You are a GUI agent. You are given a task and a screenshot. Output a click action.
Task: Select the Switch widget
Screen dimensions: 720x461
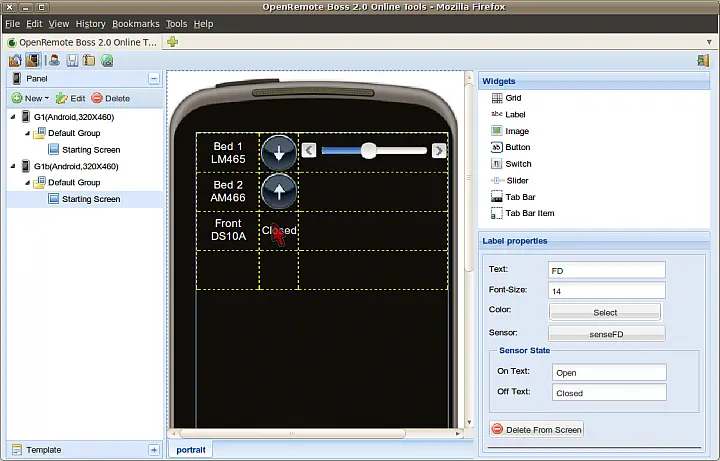(511, 164)
